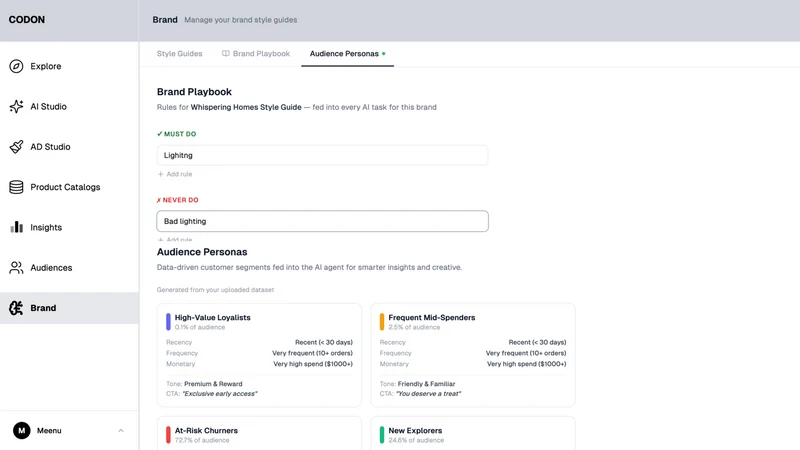The width and height of the screenshot is (800, 450).
Task: Go to Audiences in the sidebar
Action: pyautogui.click(x=69, y=267)
